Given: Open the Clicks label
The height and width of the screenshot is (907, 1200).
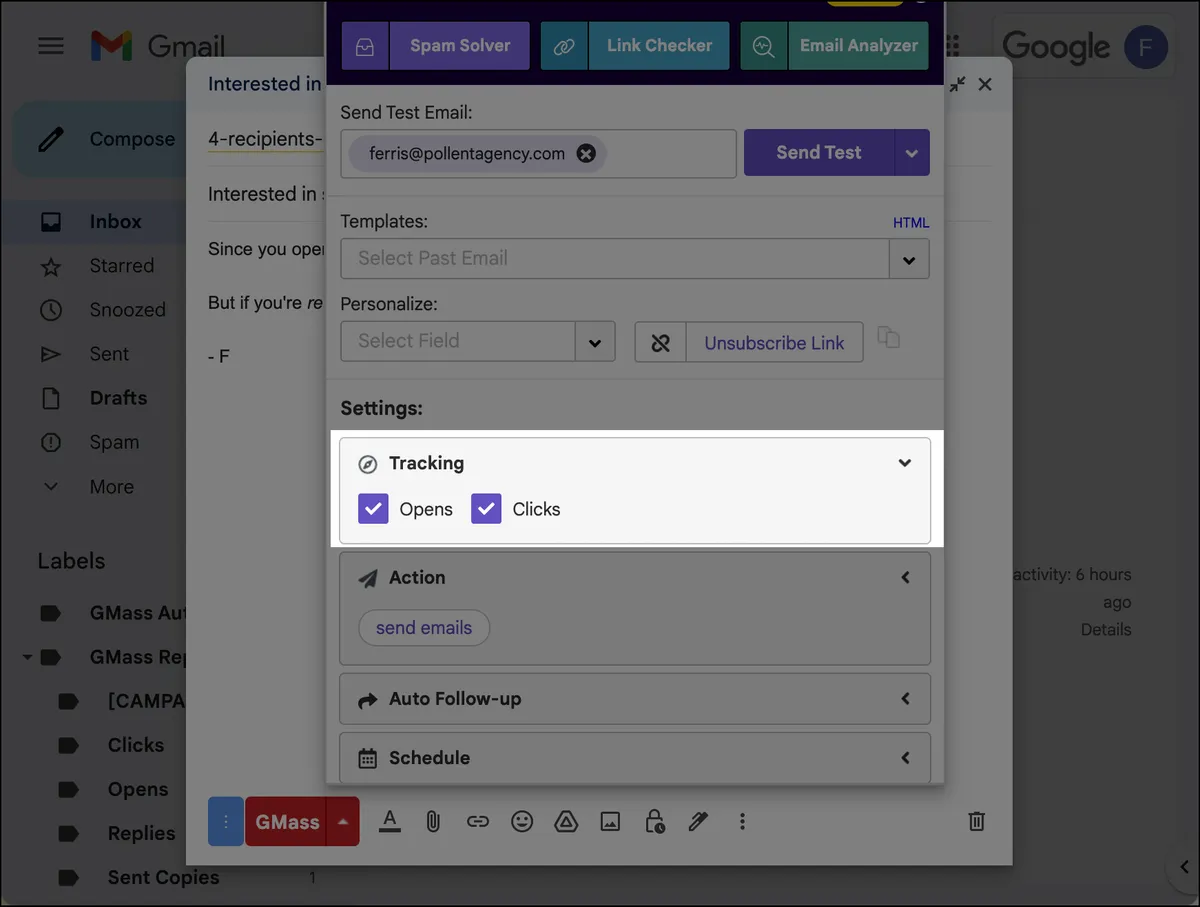Looking at the screenshot, I should pyautogui.click(x=135, y=745).
